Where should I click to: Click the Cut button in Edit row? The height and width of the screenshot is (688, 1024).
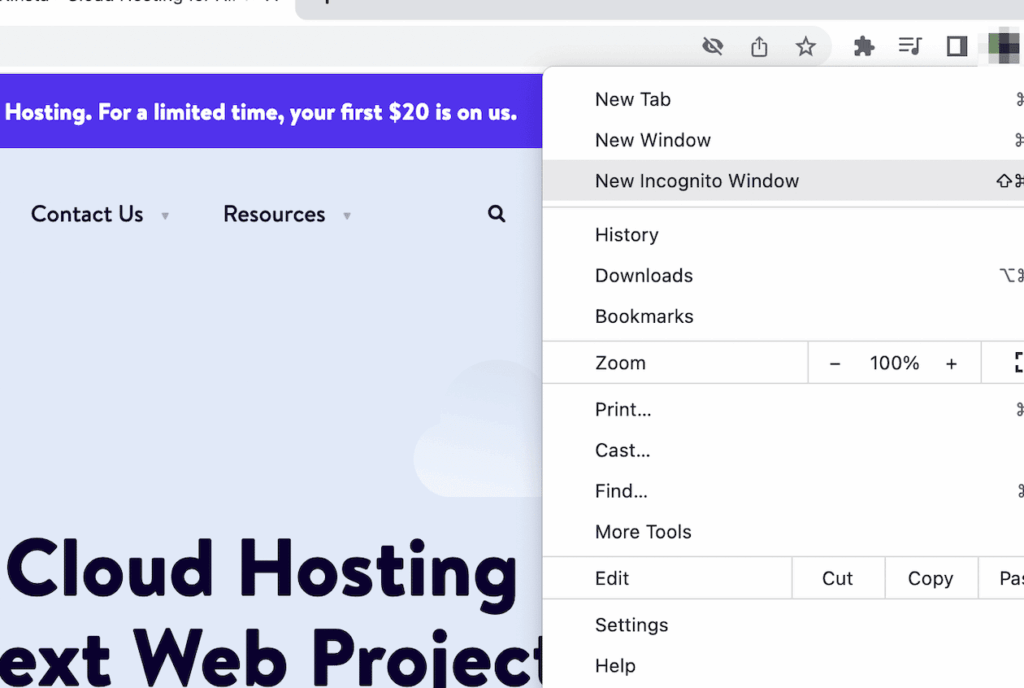tap(837, 578)
